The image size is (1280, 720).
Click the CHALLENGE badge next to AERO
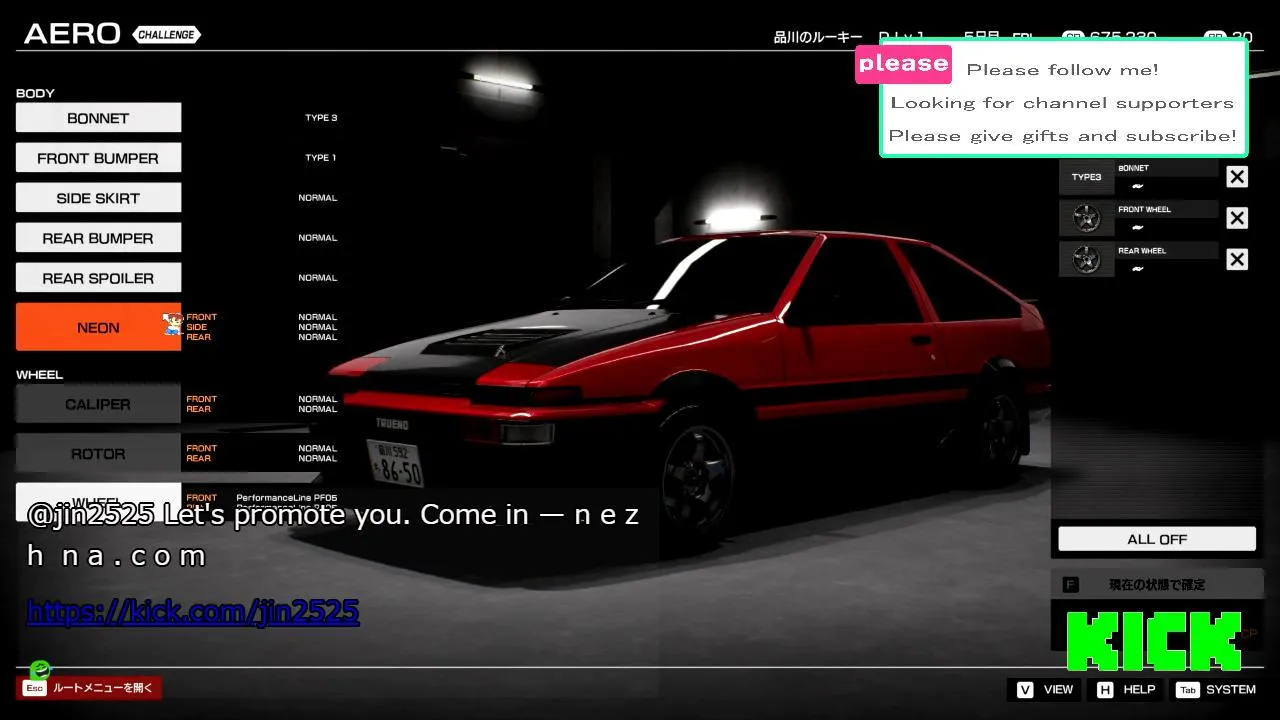166,35
